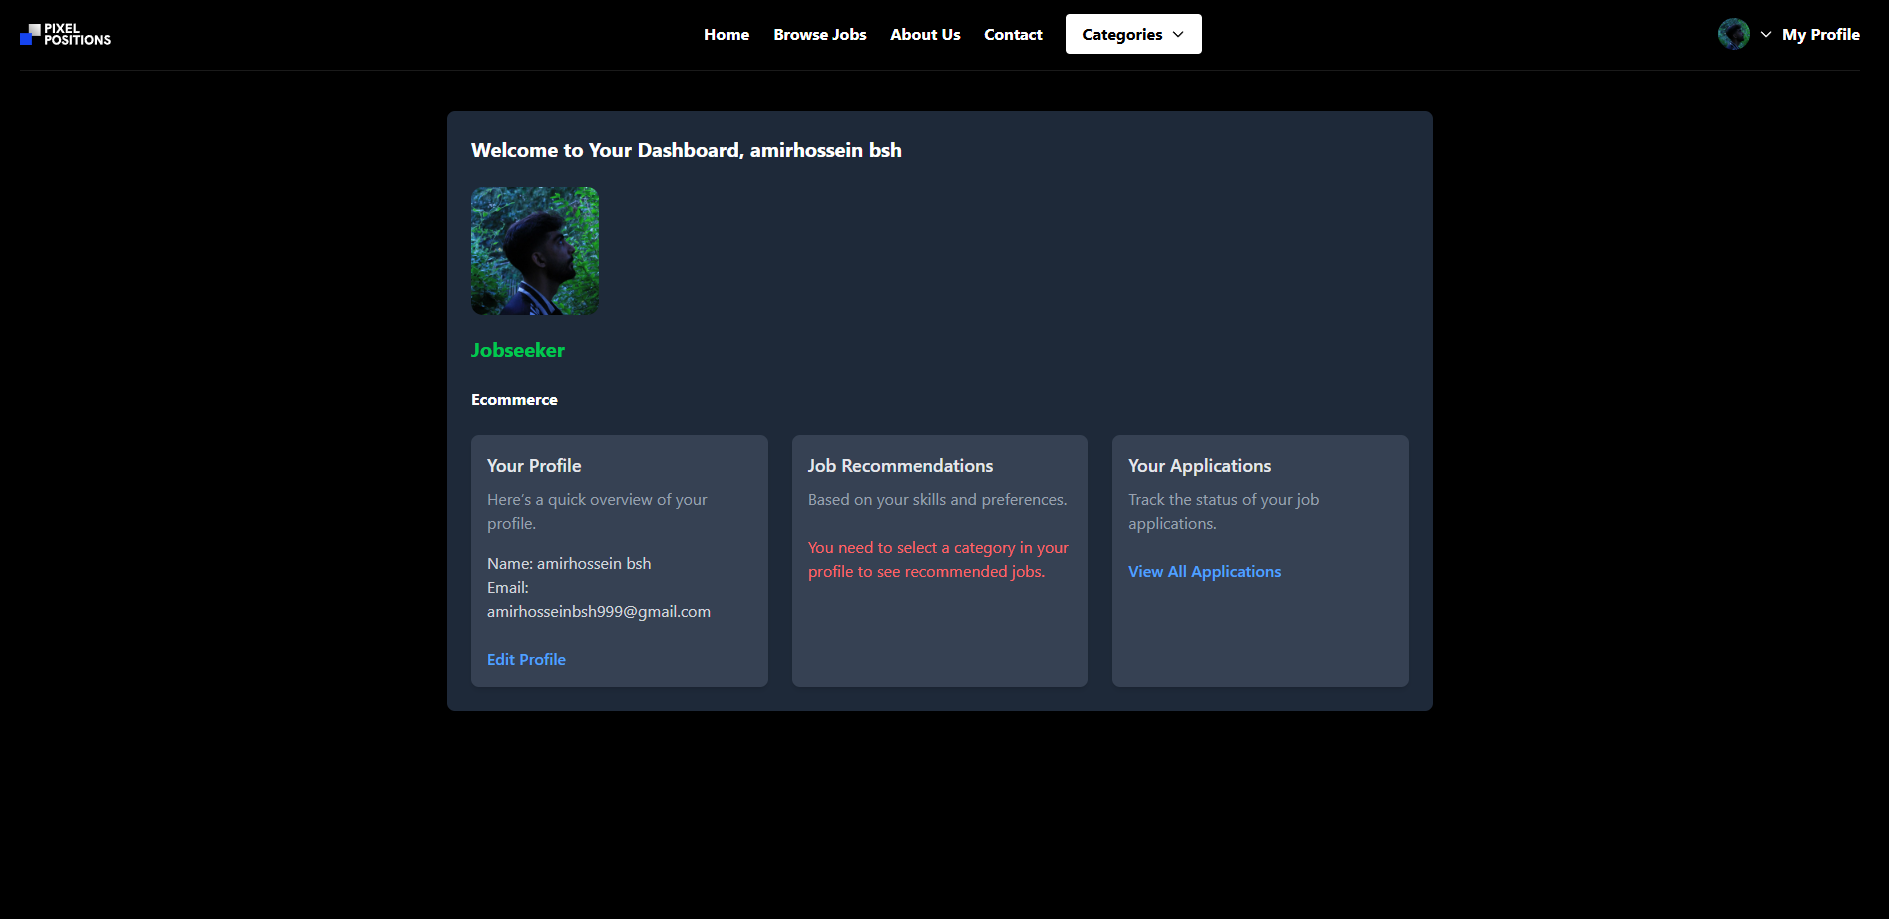Click the small navbar avatar image

[x=1733, y=34]
